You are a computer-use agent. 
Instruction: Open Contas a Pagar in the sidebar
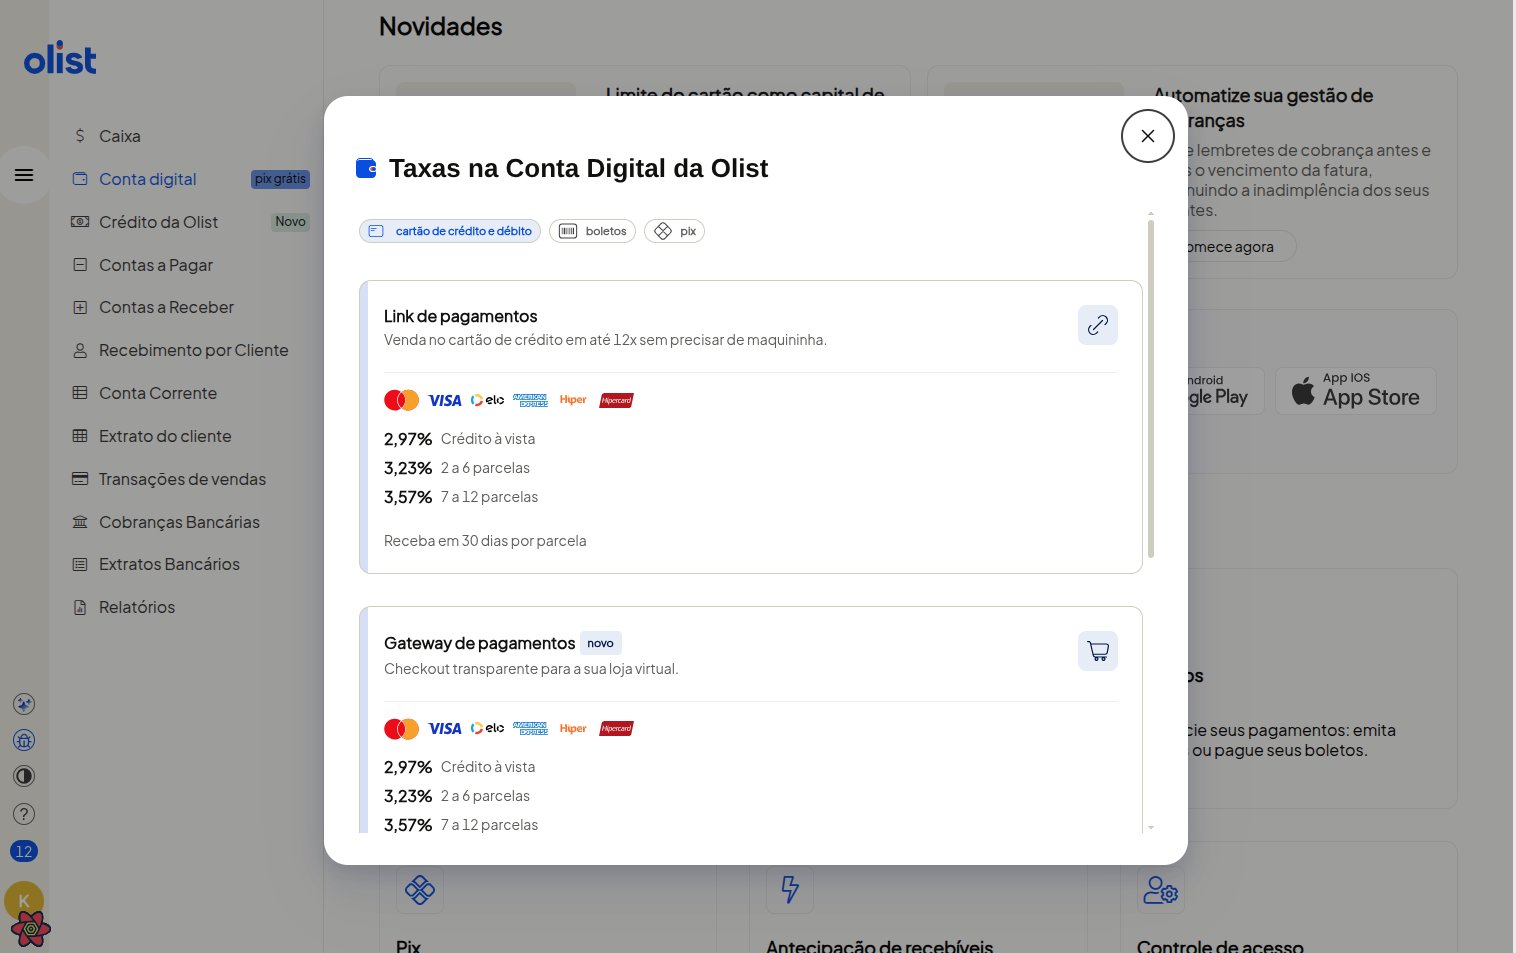point(155,265)
